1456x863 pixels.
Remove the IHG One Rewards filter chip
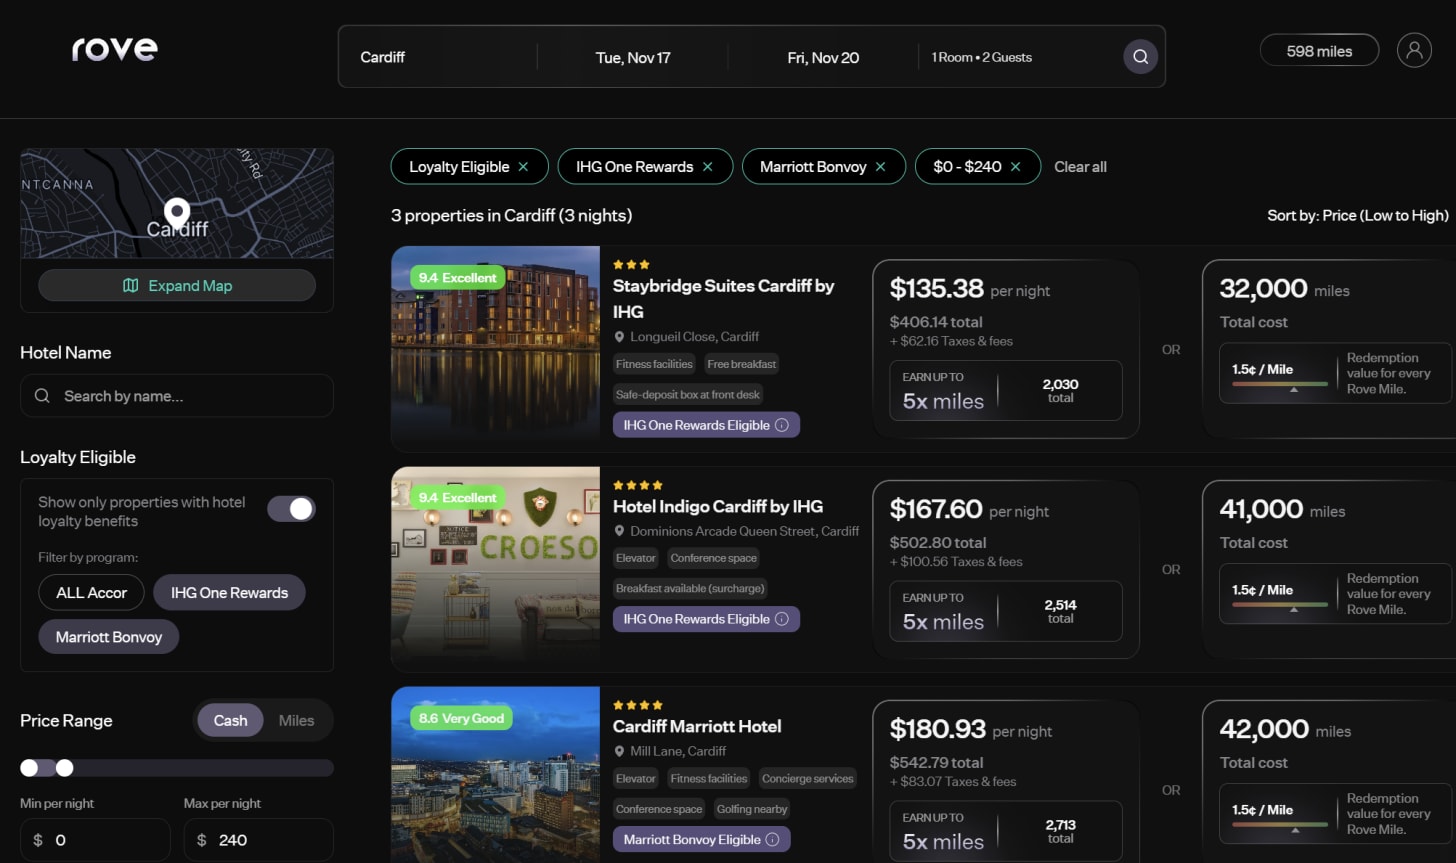point(708,167)
